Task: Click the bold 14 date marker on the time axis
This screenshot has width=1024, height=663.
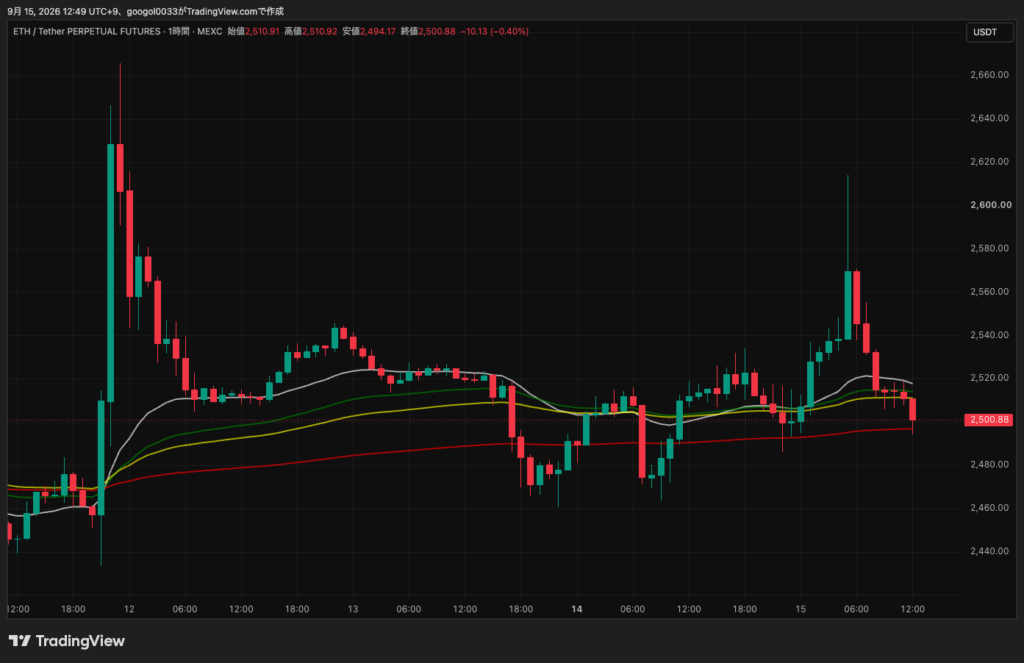Action: click(577, 609)
